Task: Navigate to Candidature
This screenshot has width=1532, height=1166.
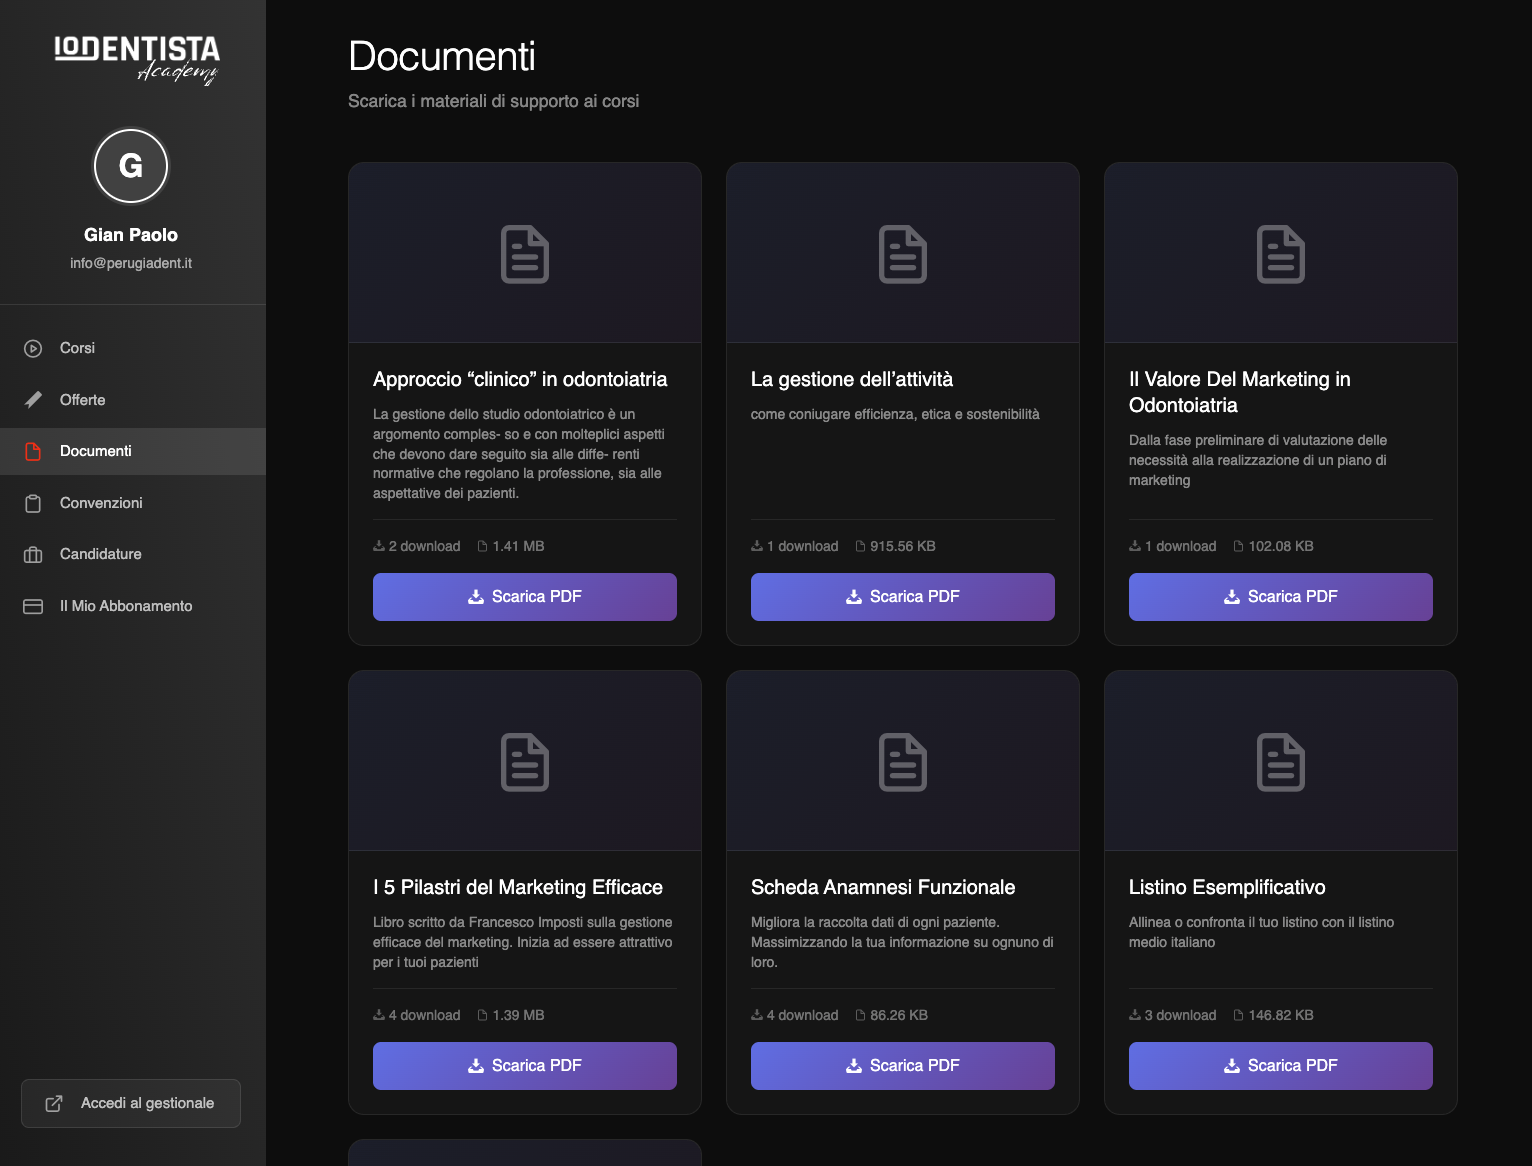Action: point(100,554)
